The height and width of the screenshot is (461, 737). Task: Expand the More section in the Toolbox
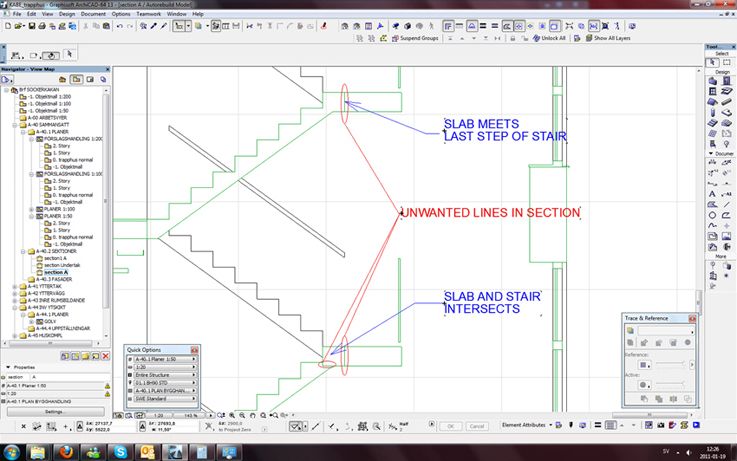[x=721, y=256]
